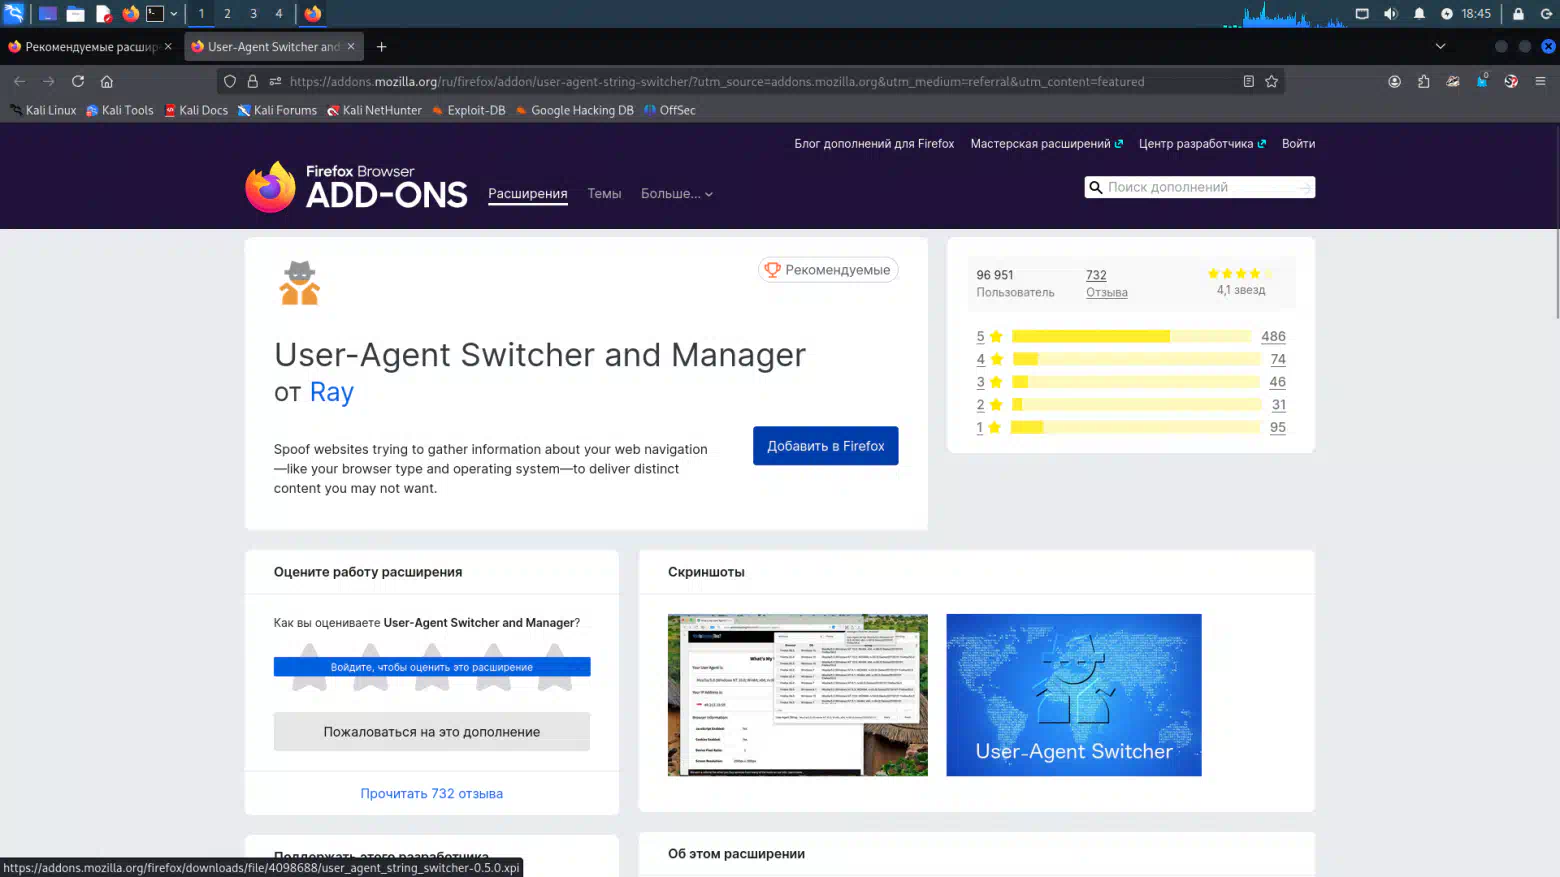
Task: Go back to the previous page
Action: 19,81
